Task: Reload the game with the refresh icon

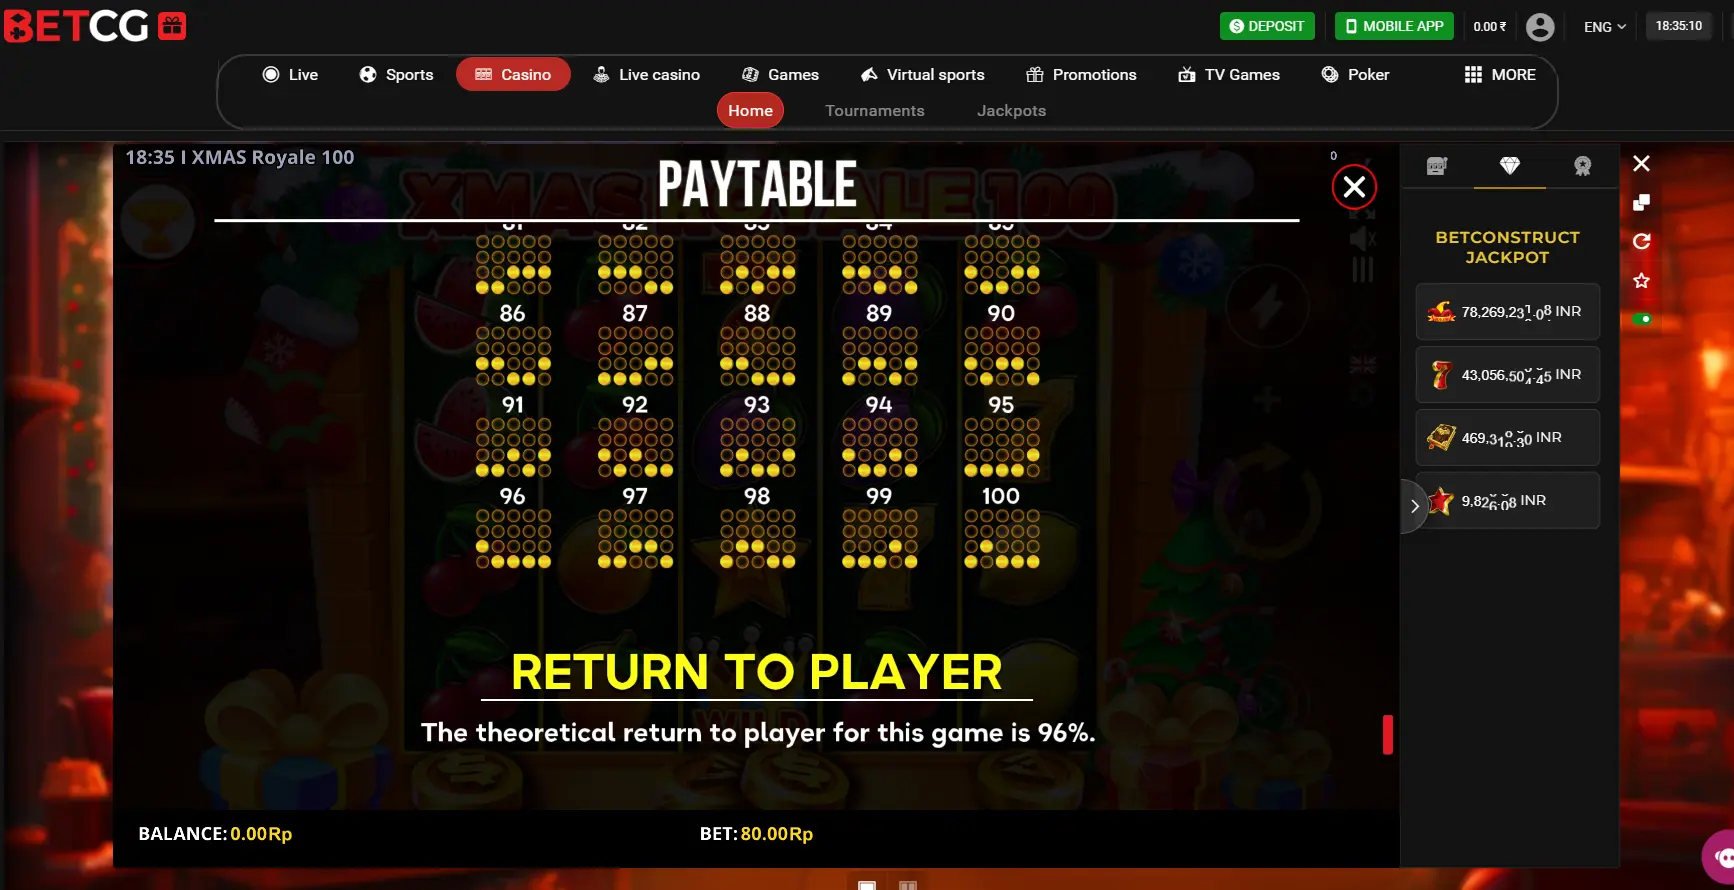Action: coord(1641,242)
